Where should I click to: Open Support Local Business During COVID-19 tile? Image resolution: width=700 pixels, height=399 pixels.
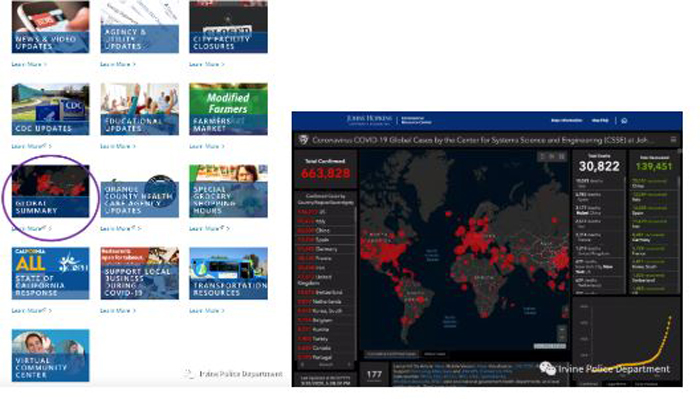tap(140, 273)
